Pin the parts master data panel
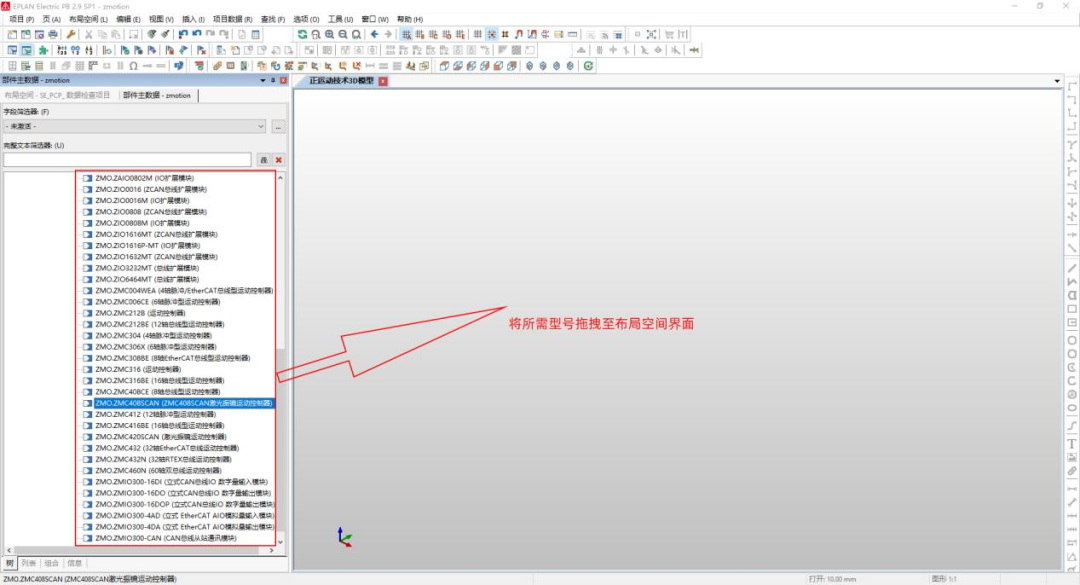Viewport: 1080px width, 585px height. coord(273,81)
